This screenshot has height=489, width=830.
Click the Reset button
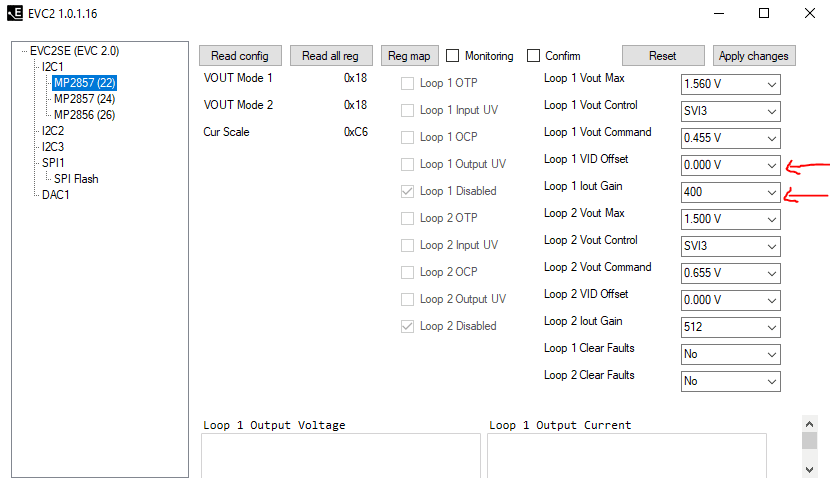coord(662,56)
